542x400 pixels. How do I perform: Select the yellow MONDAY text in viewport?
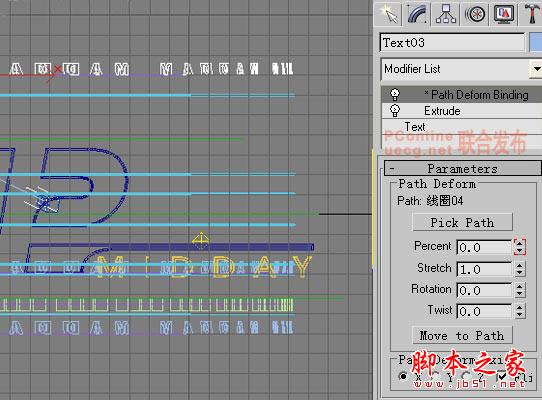click(204, 267)
